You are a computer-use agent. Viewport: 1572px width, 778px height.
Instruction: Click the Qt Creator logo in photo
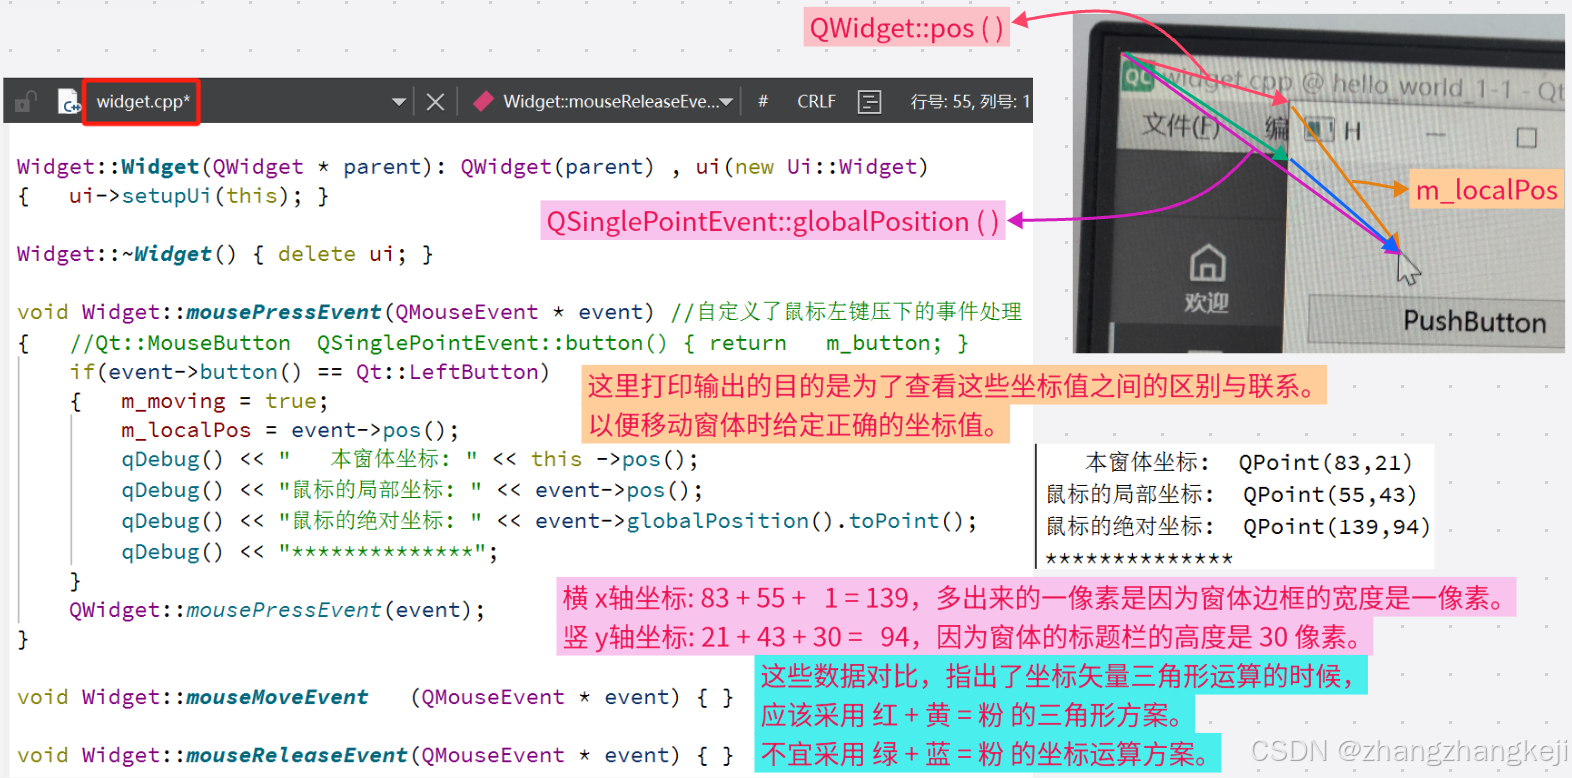pyautogui.click(x=1138, y=76)
